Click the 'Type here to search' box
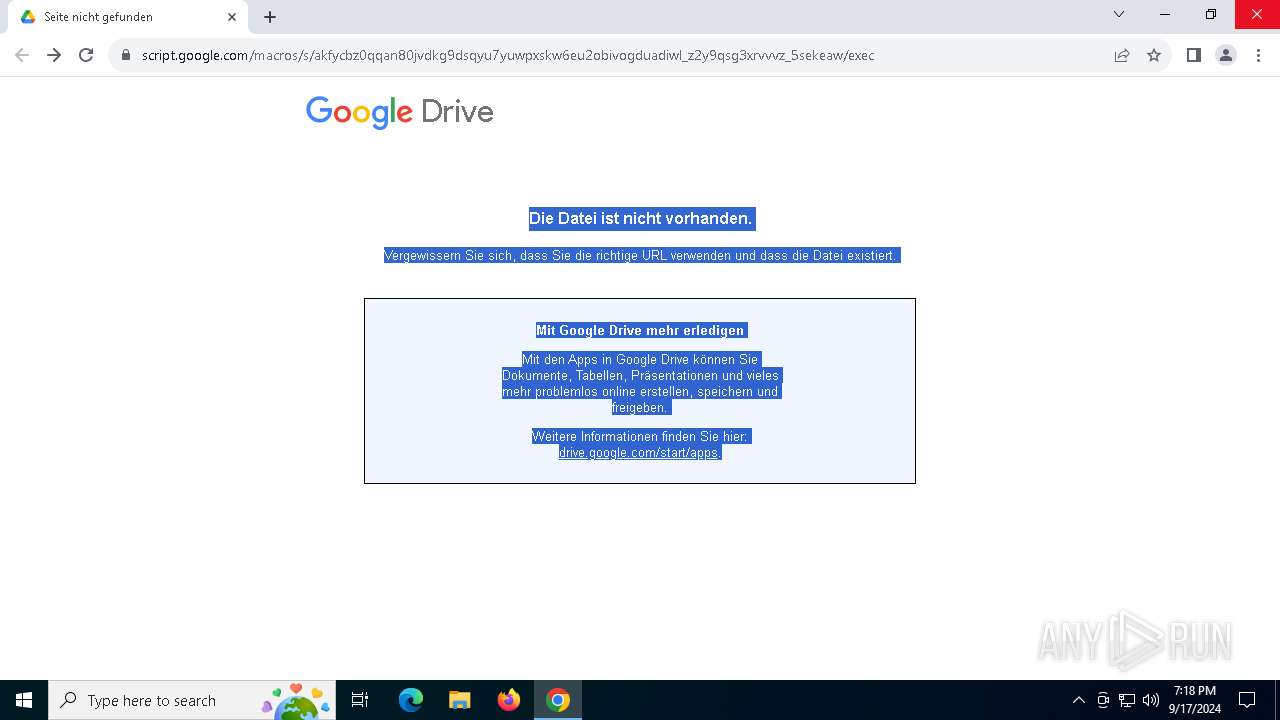 click(192, 700)
